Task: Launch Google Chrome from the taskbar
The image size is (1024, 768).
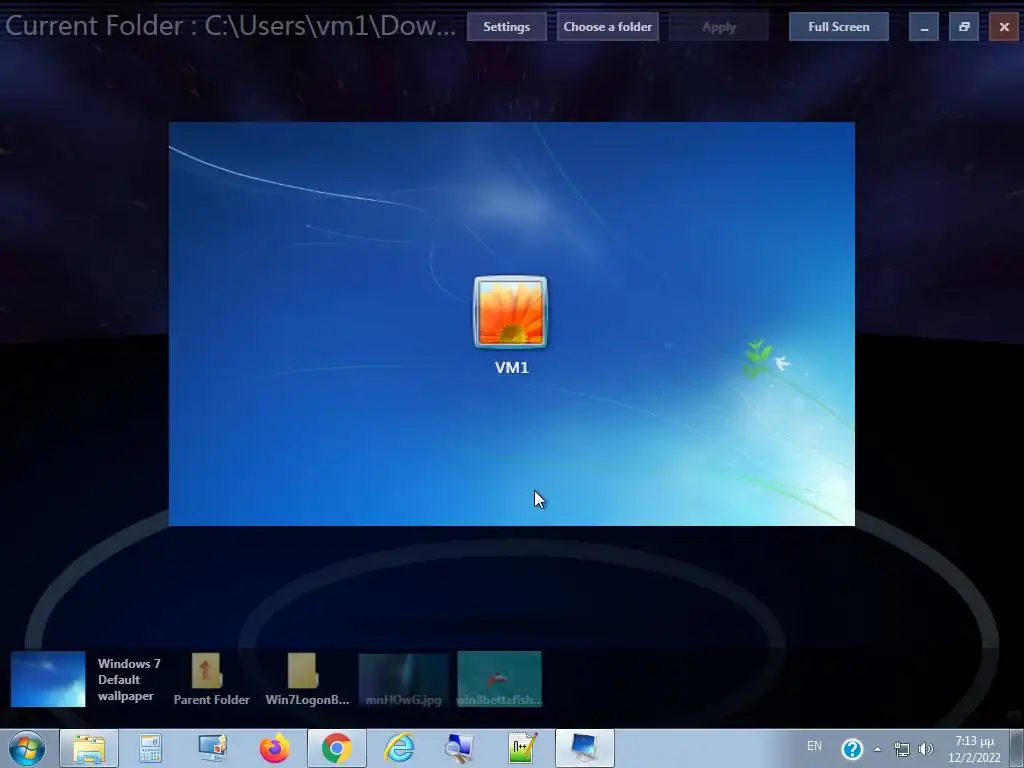Action: (x=336, y=748)
